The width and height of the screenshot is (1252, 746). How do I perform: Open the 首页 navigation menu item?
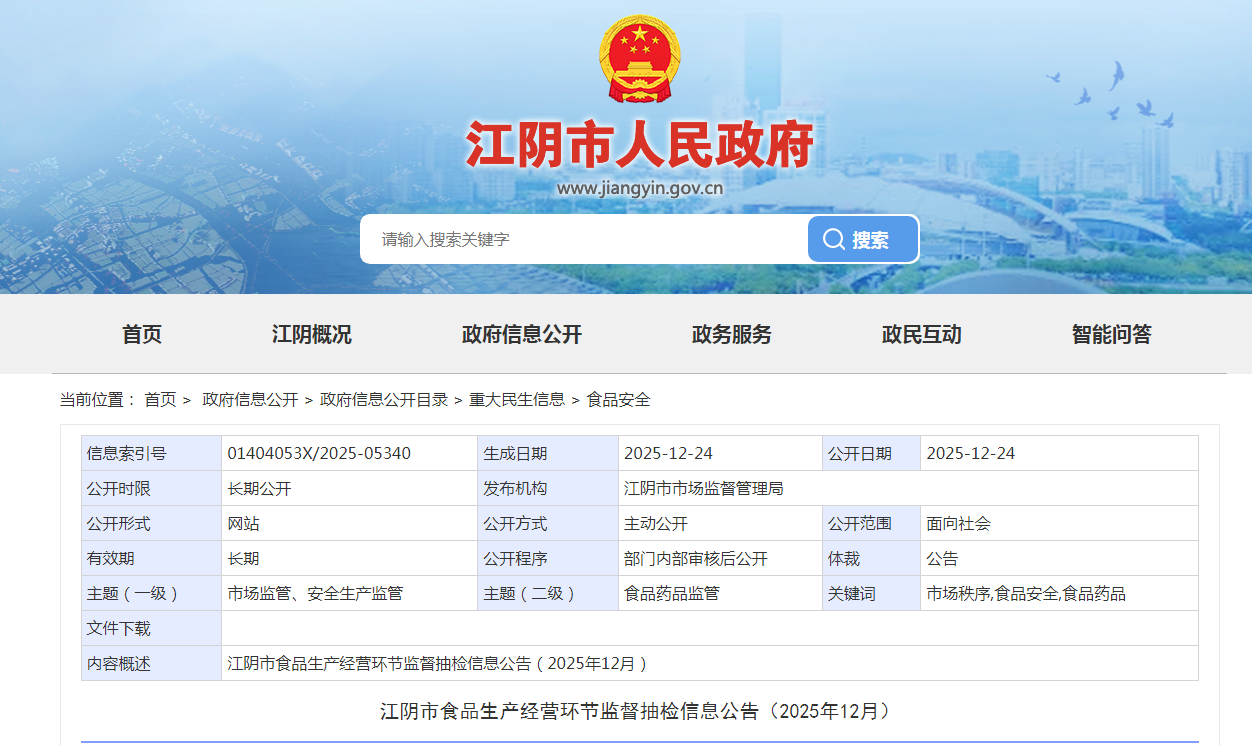pyautogui.click(x=142, y=334)
